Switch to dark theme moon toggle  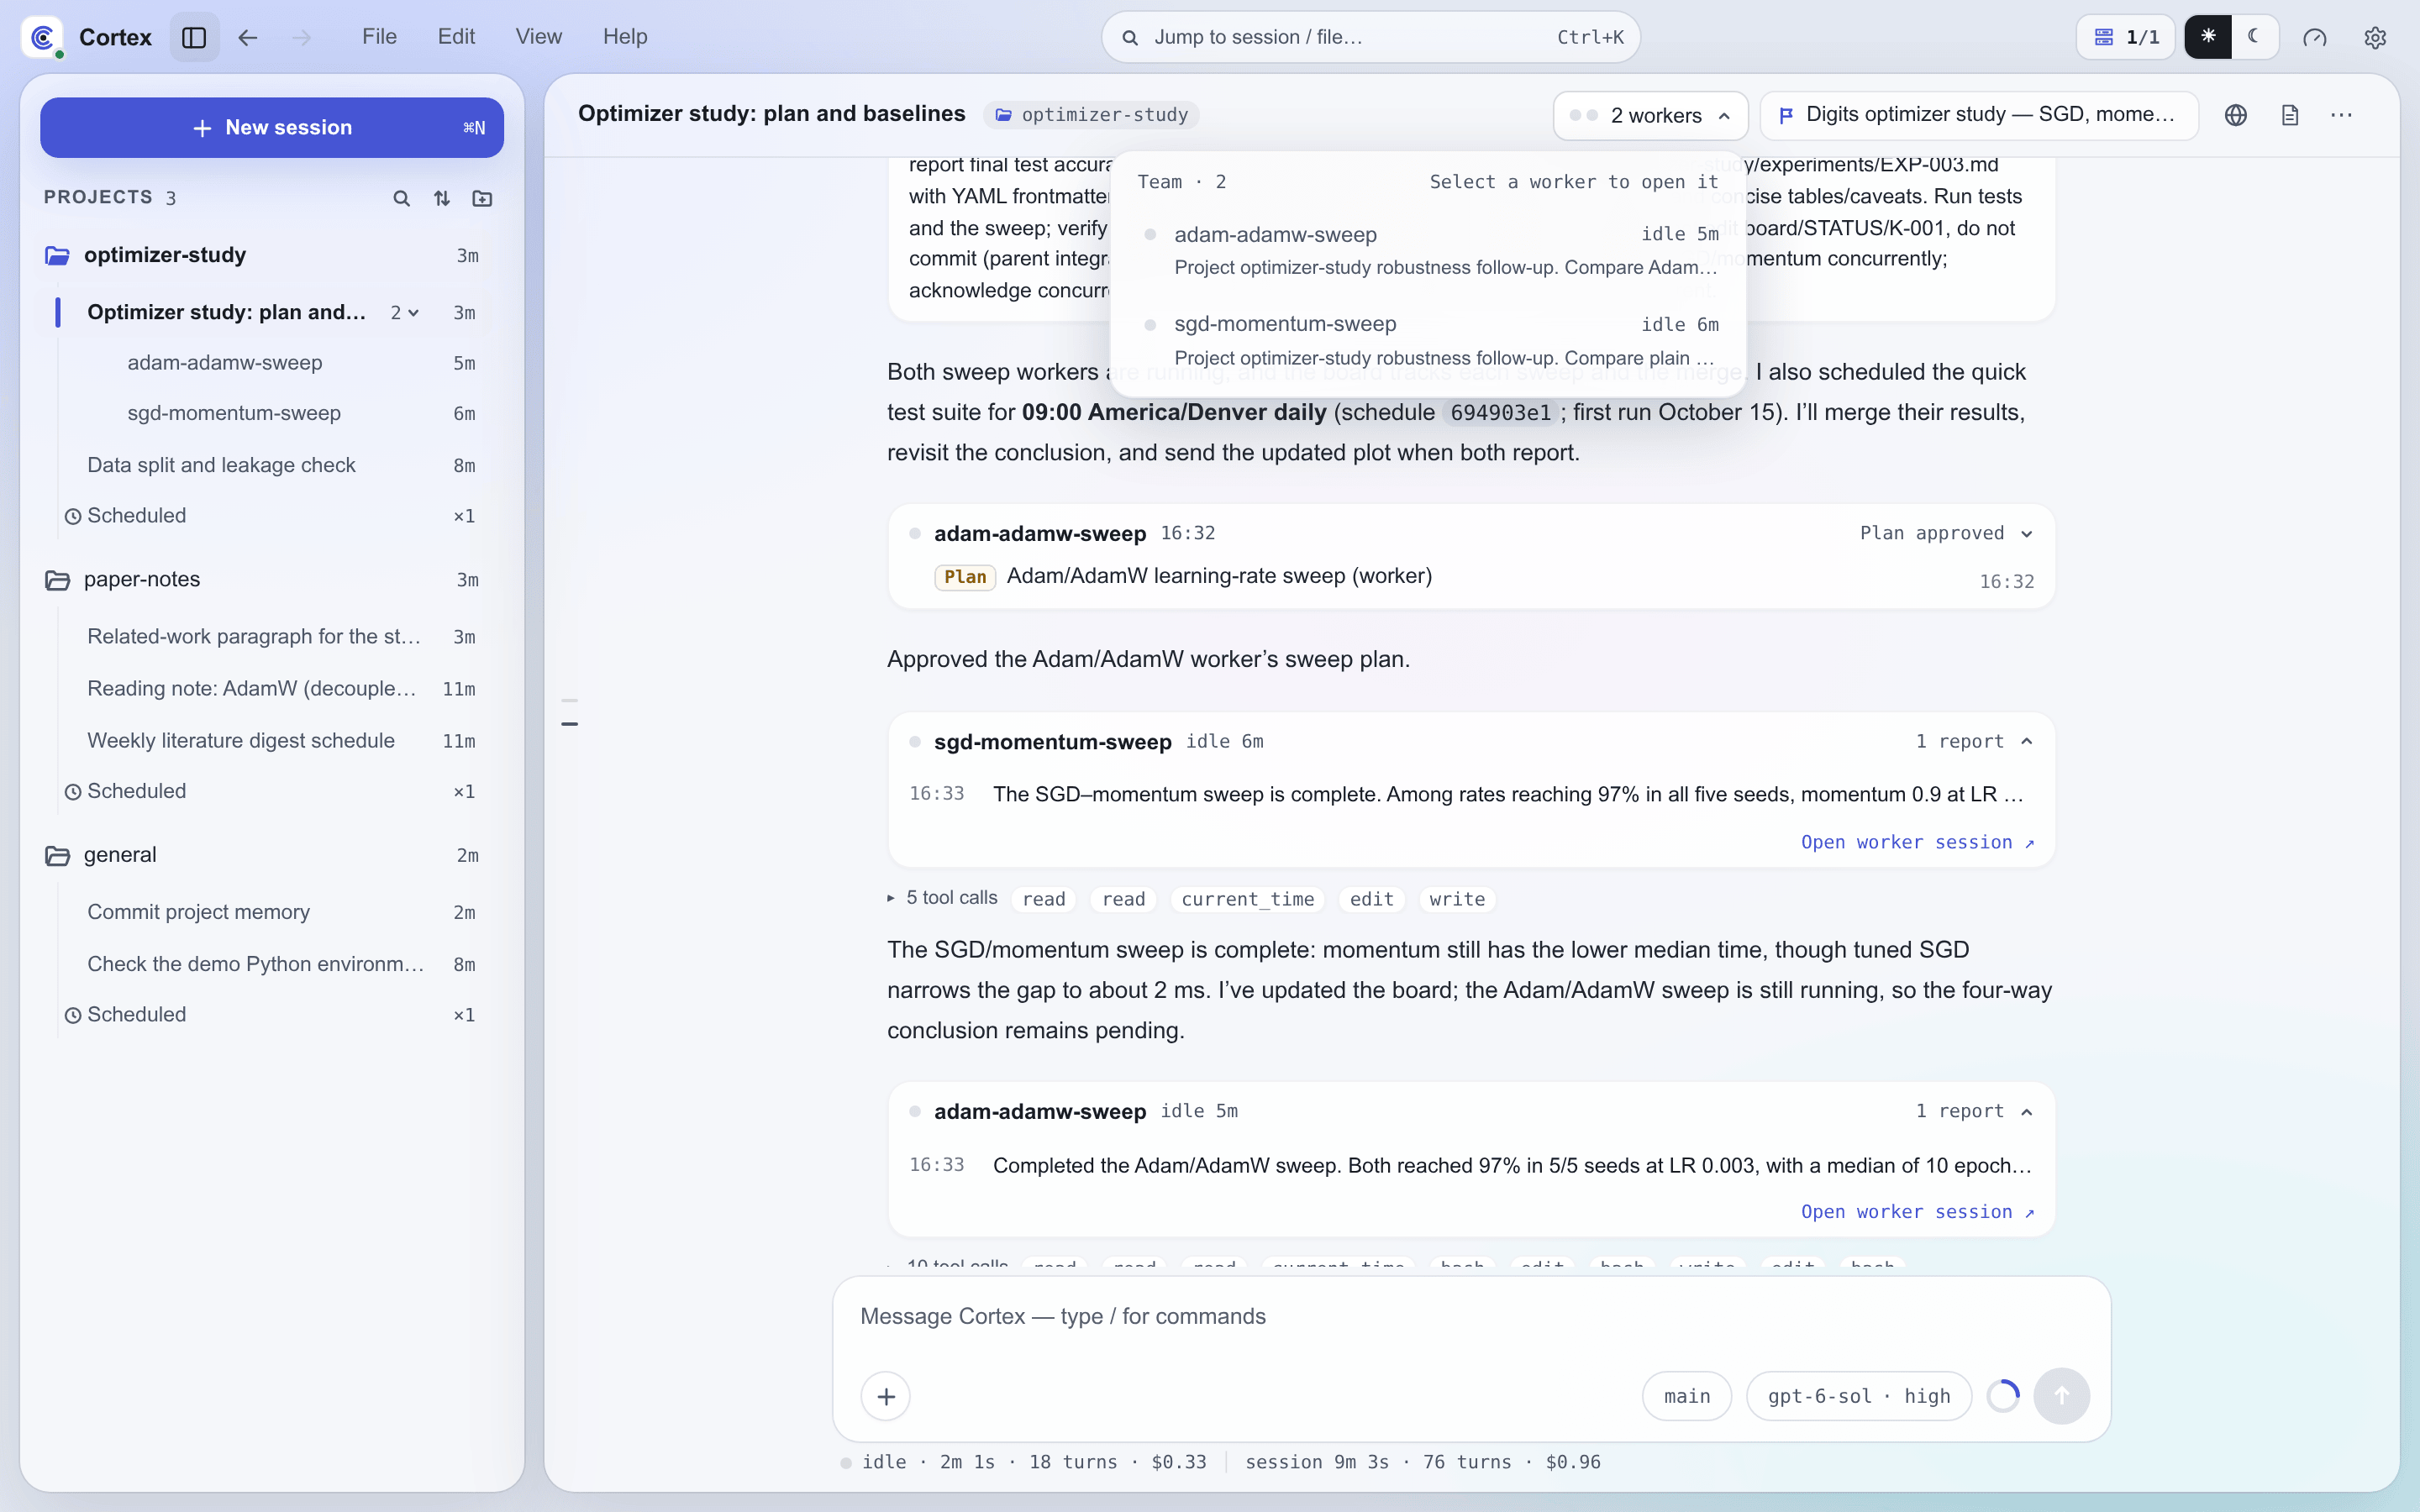point(2254,37)
